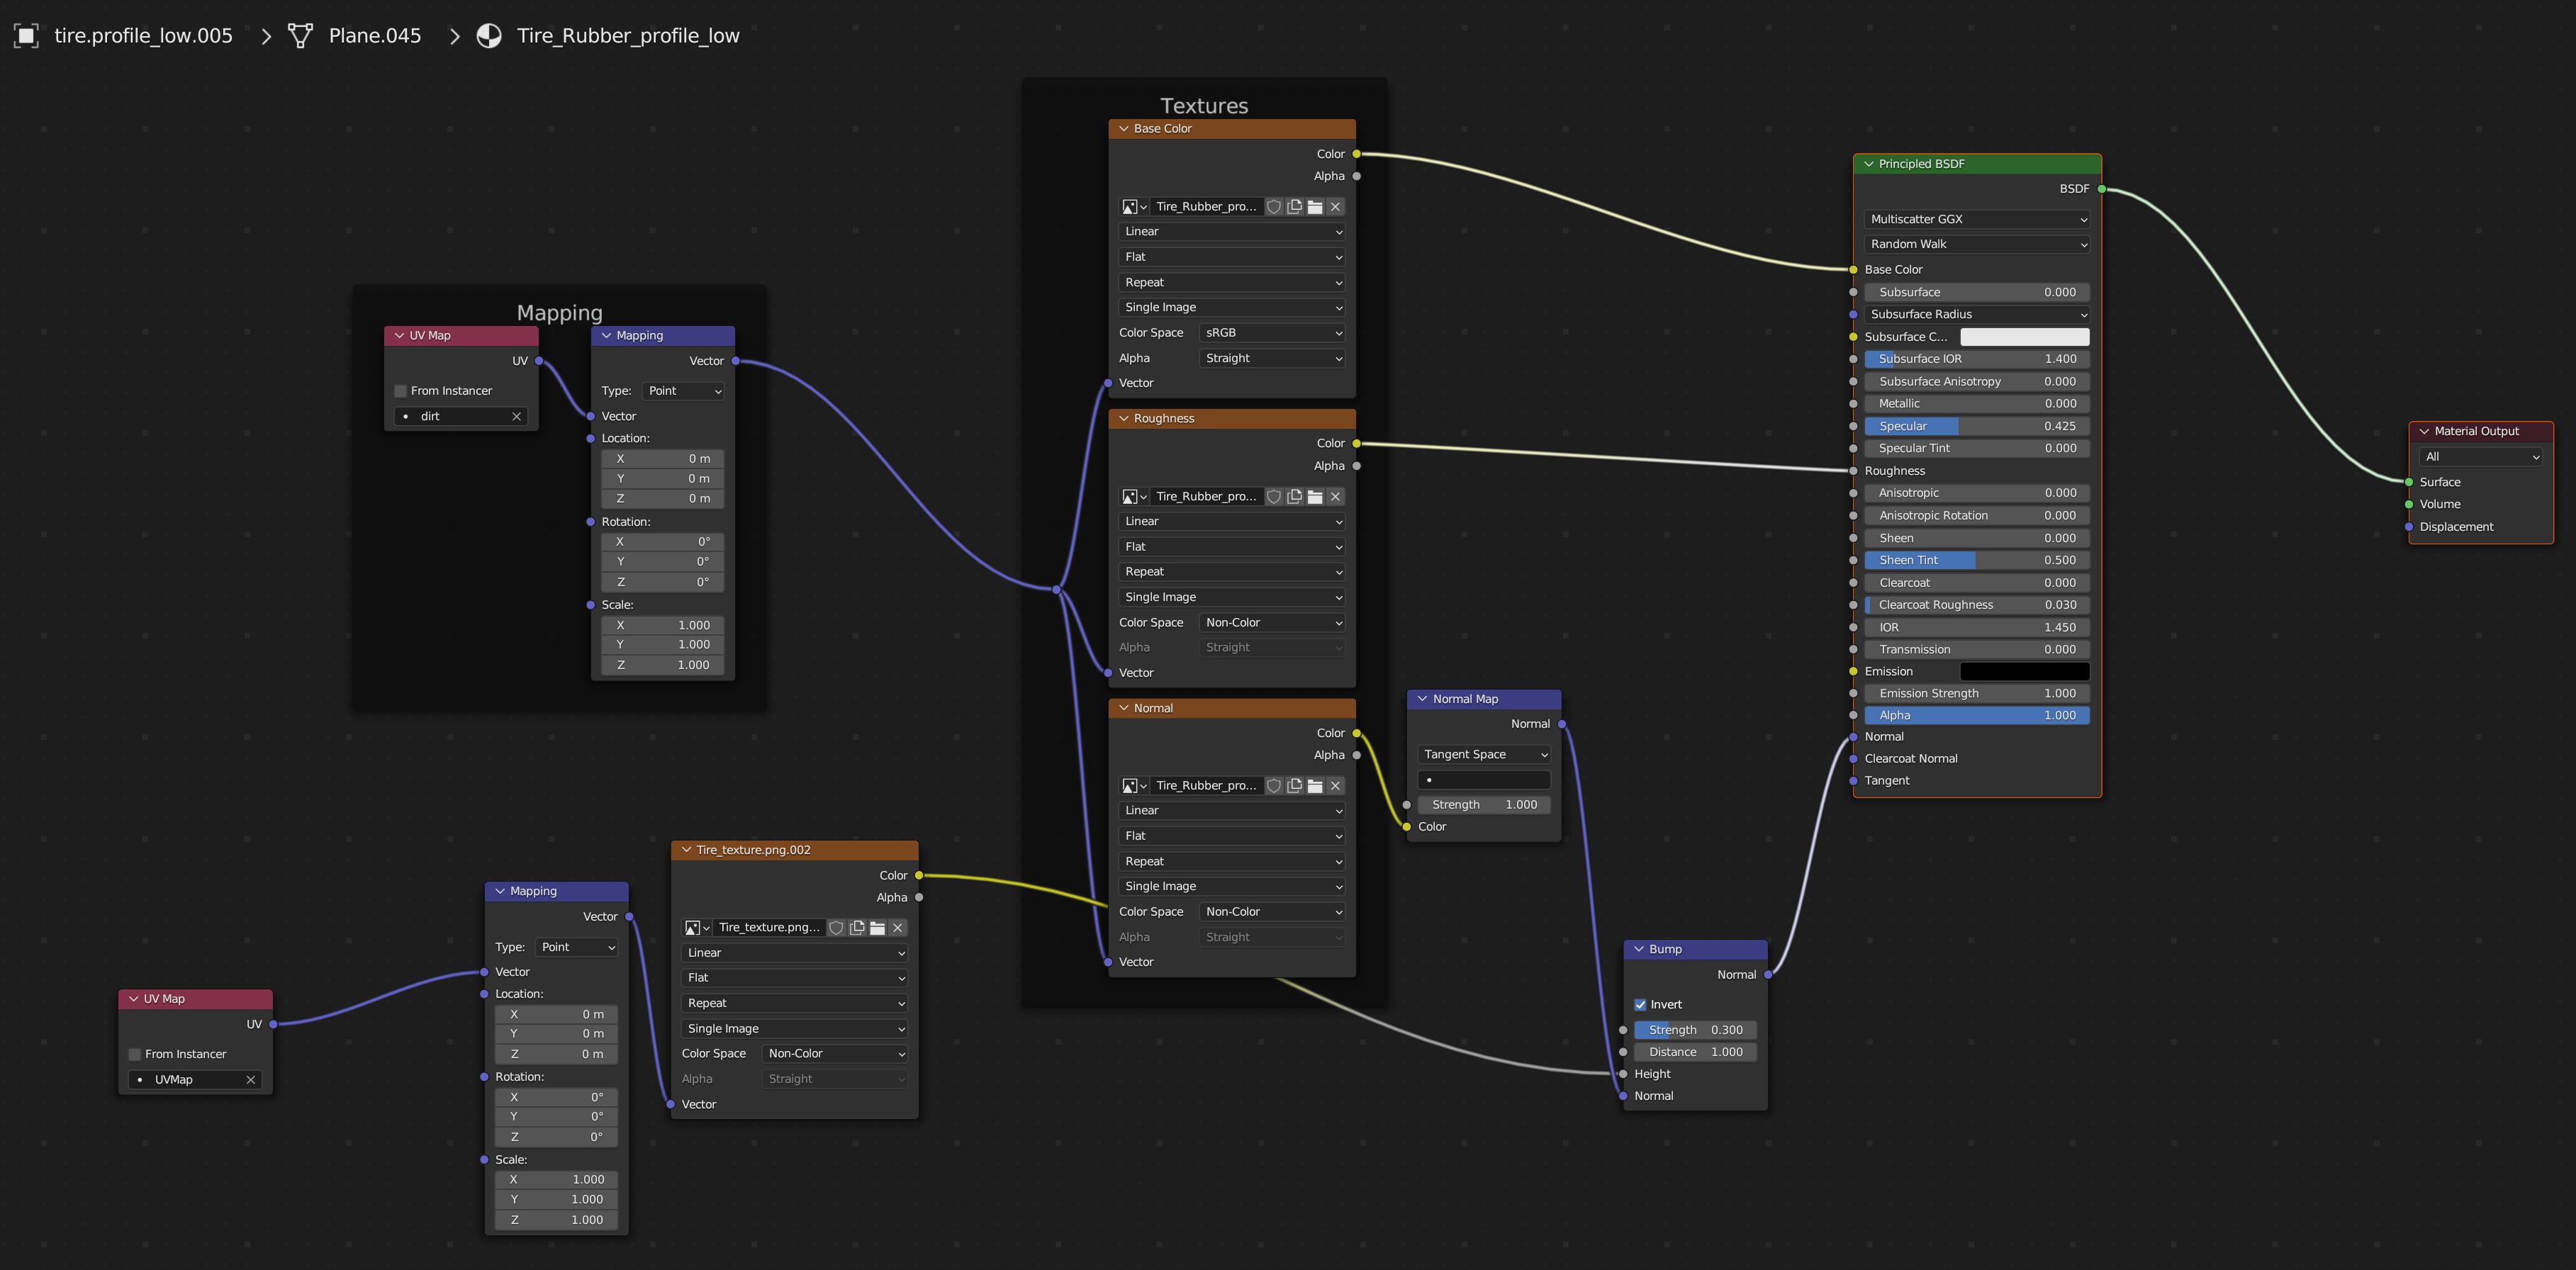
Task: Click the Tire_Rubber_profile_low breadcrumb
Action: 627,36
